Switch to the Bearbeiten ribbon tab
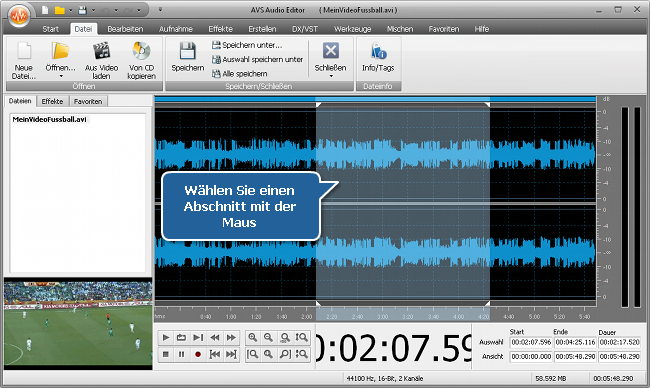The image size is (650, 388). point(125,29)
